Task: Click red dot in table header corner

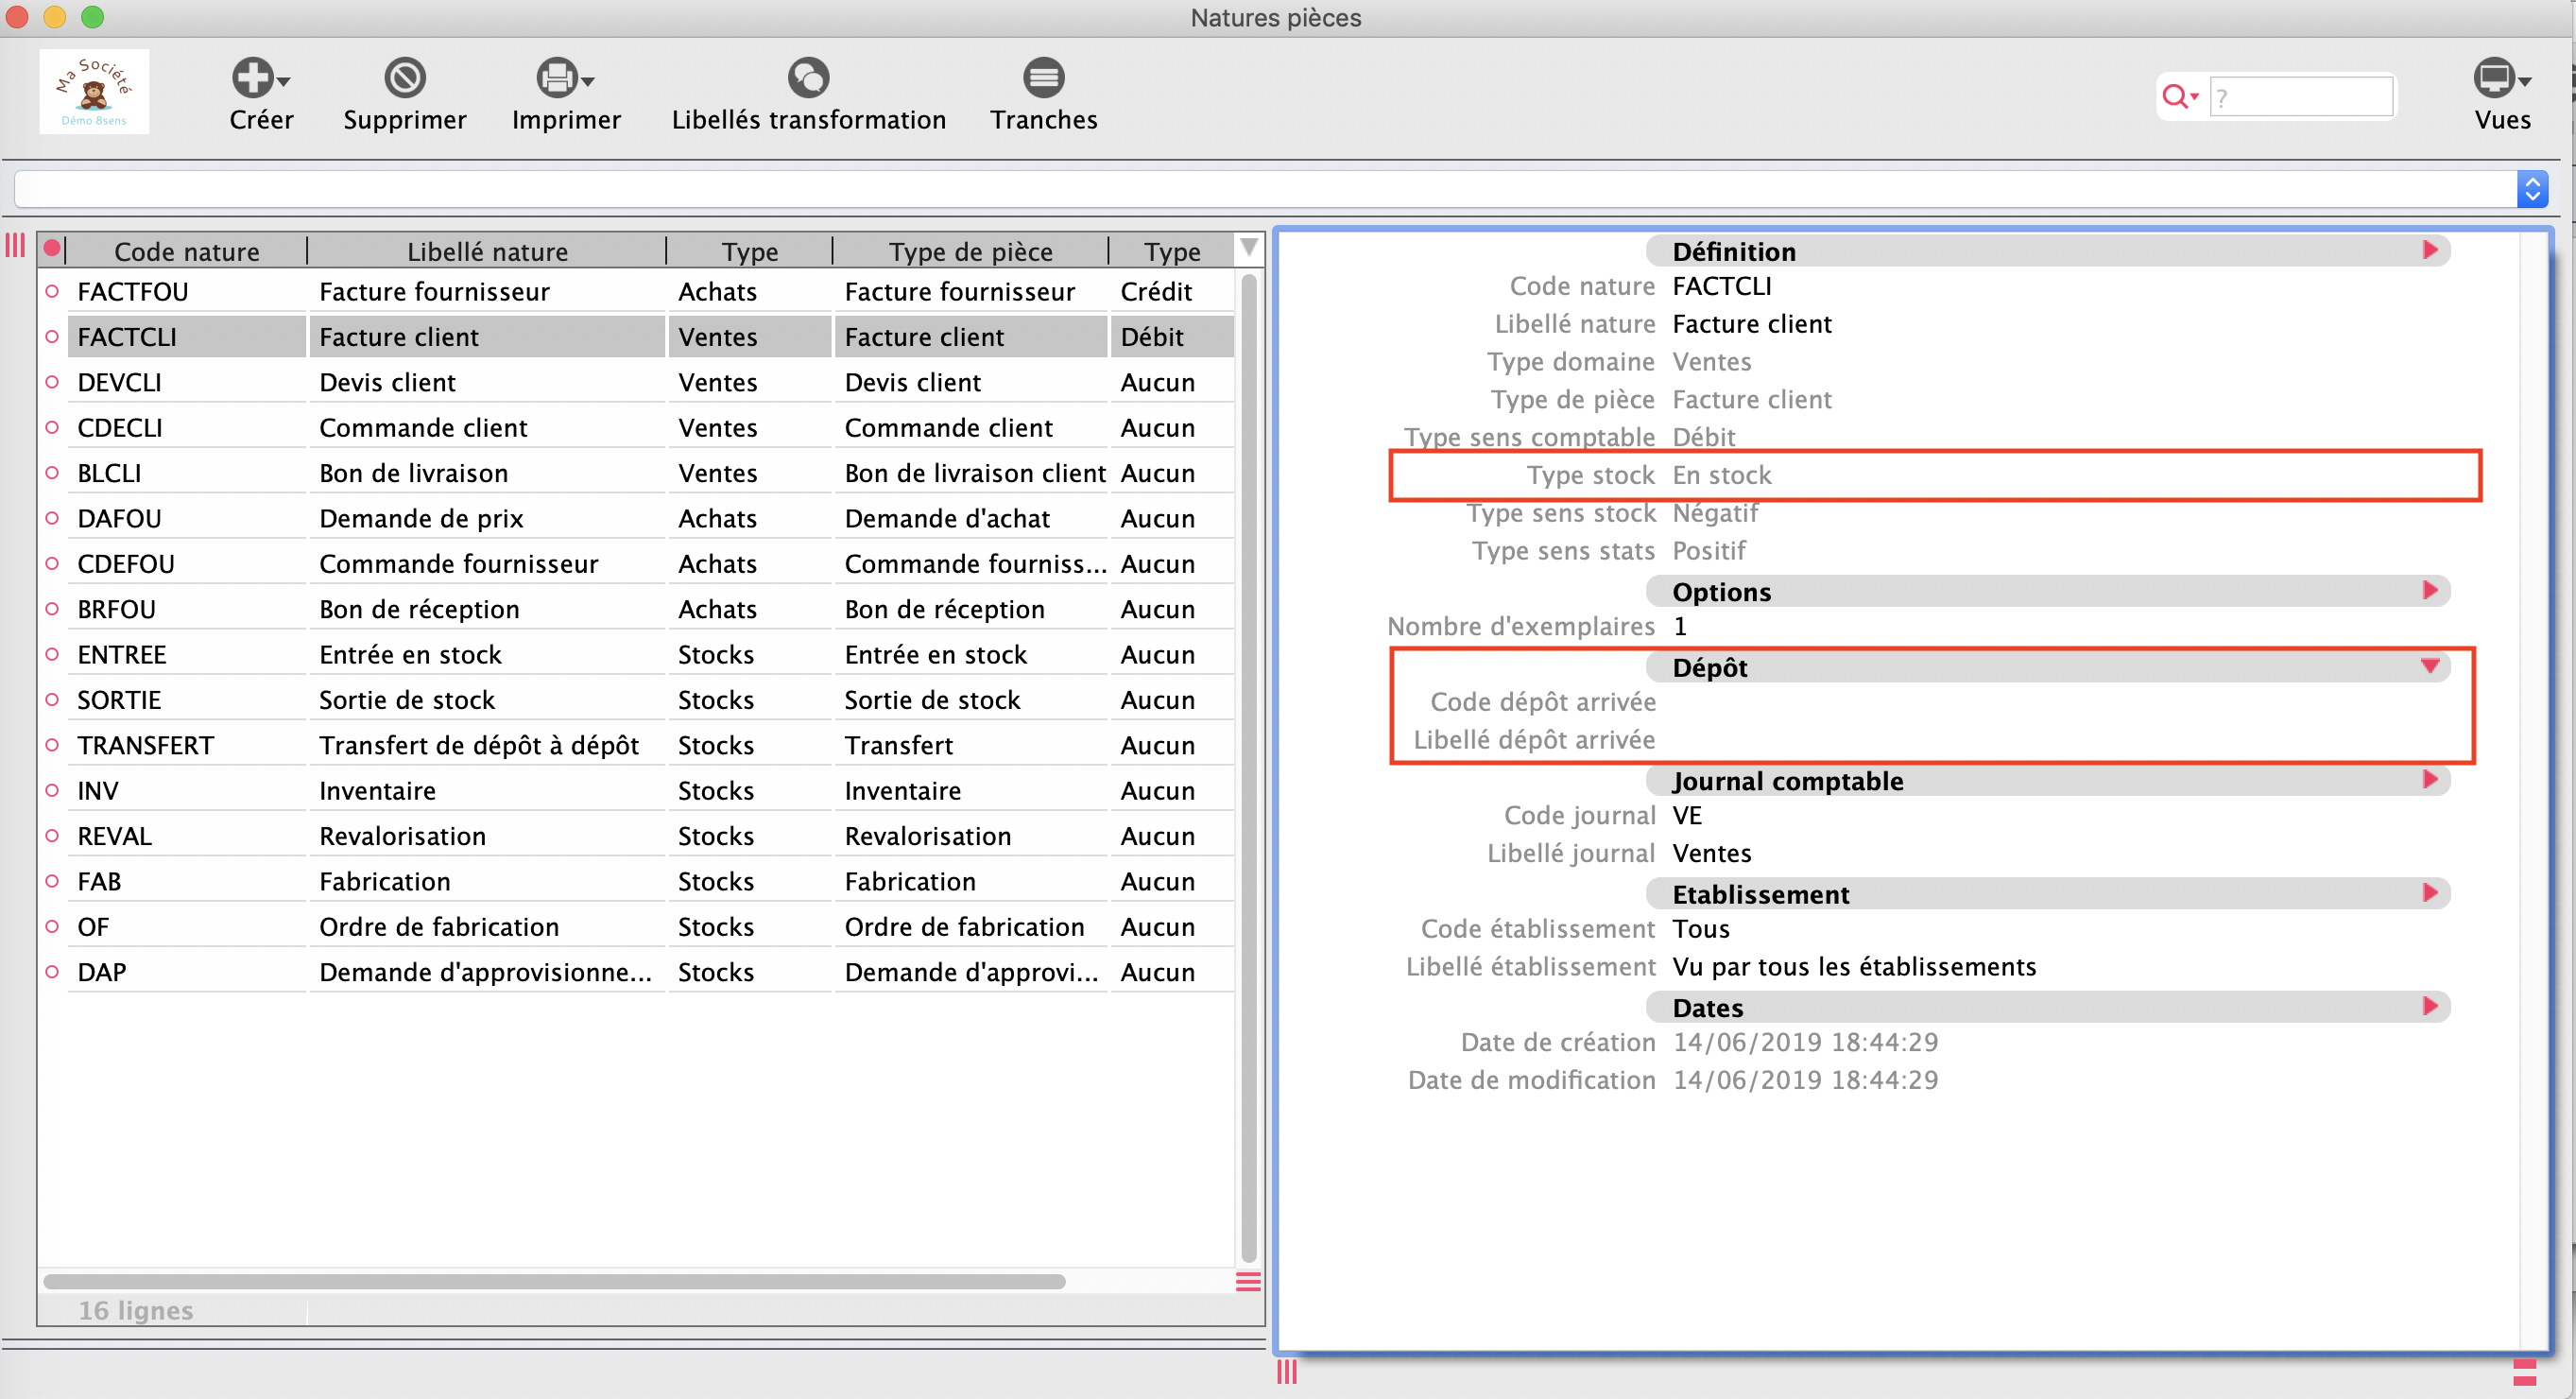Action: click(52, 249)
